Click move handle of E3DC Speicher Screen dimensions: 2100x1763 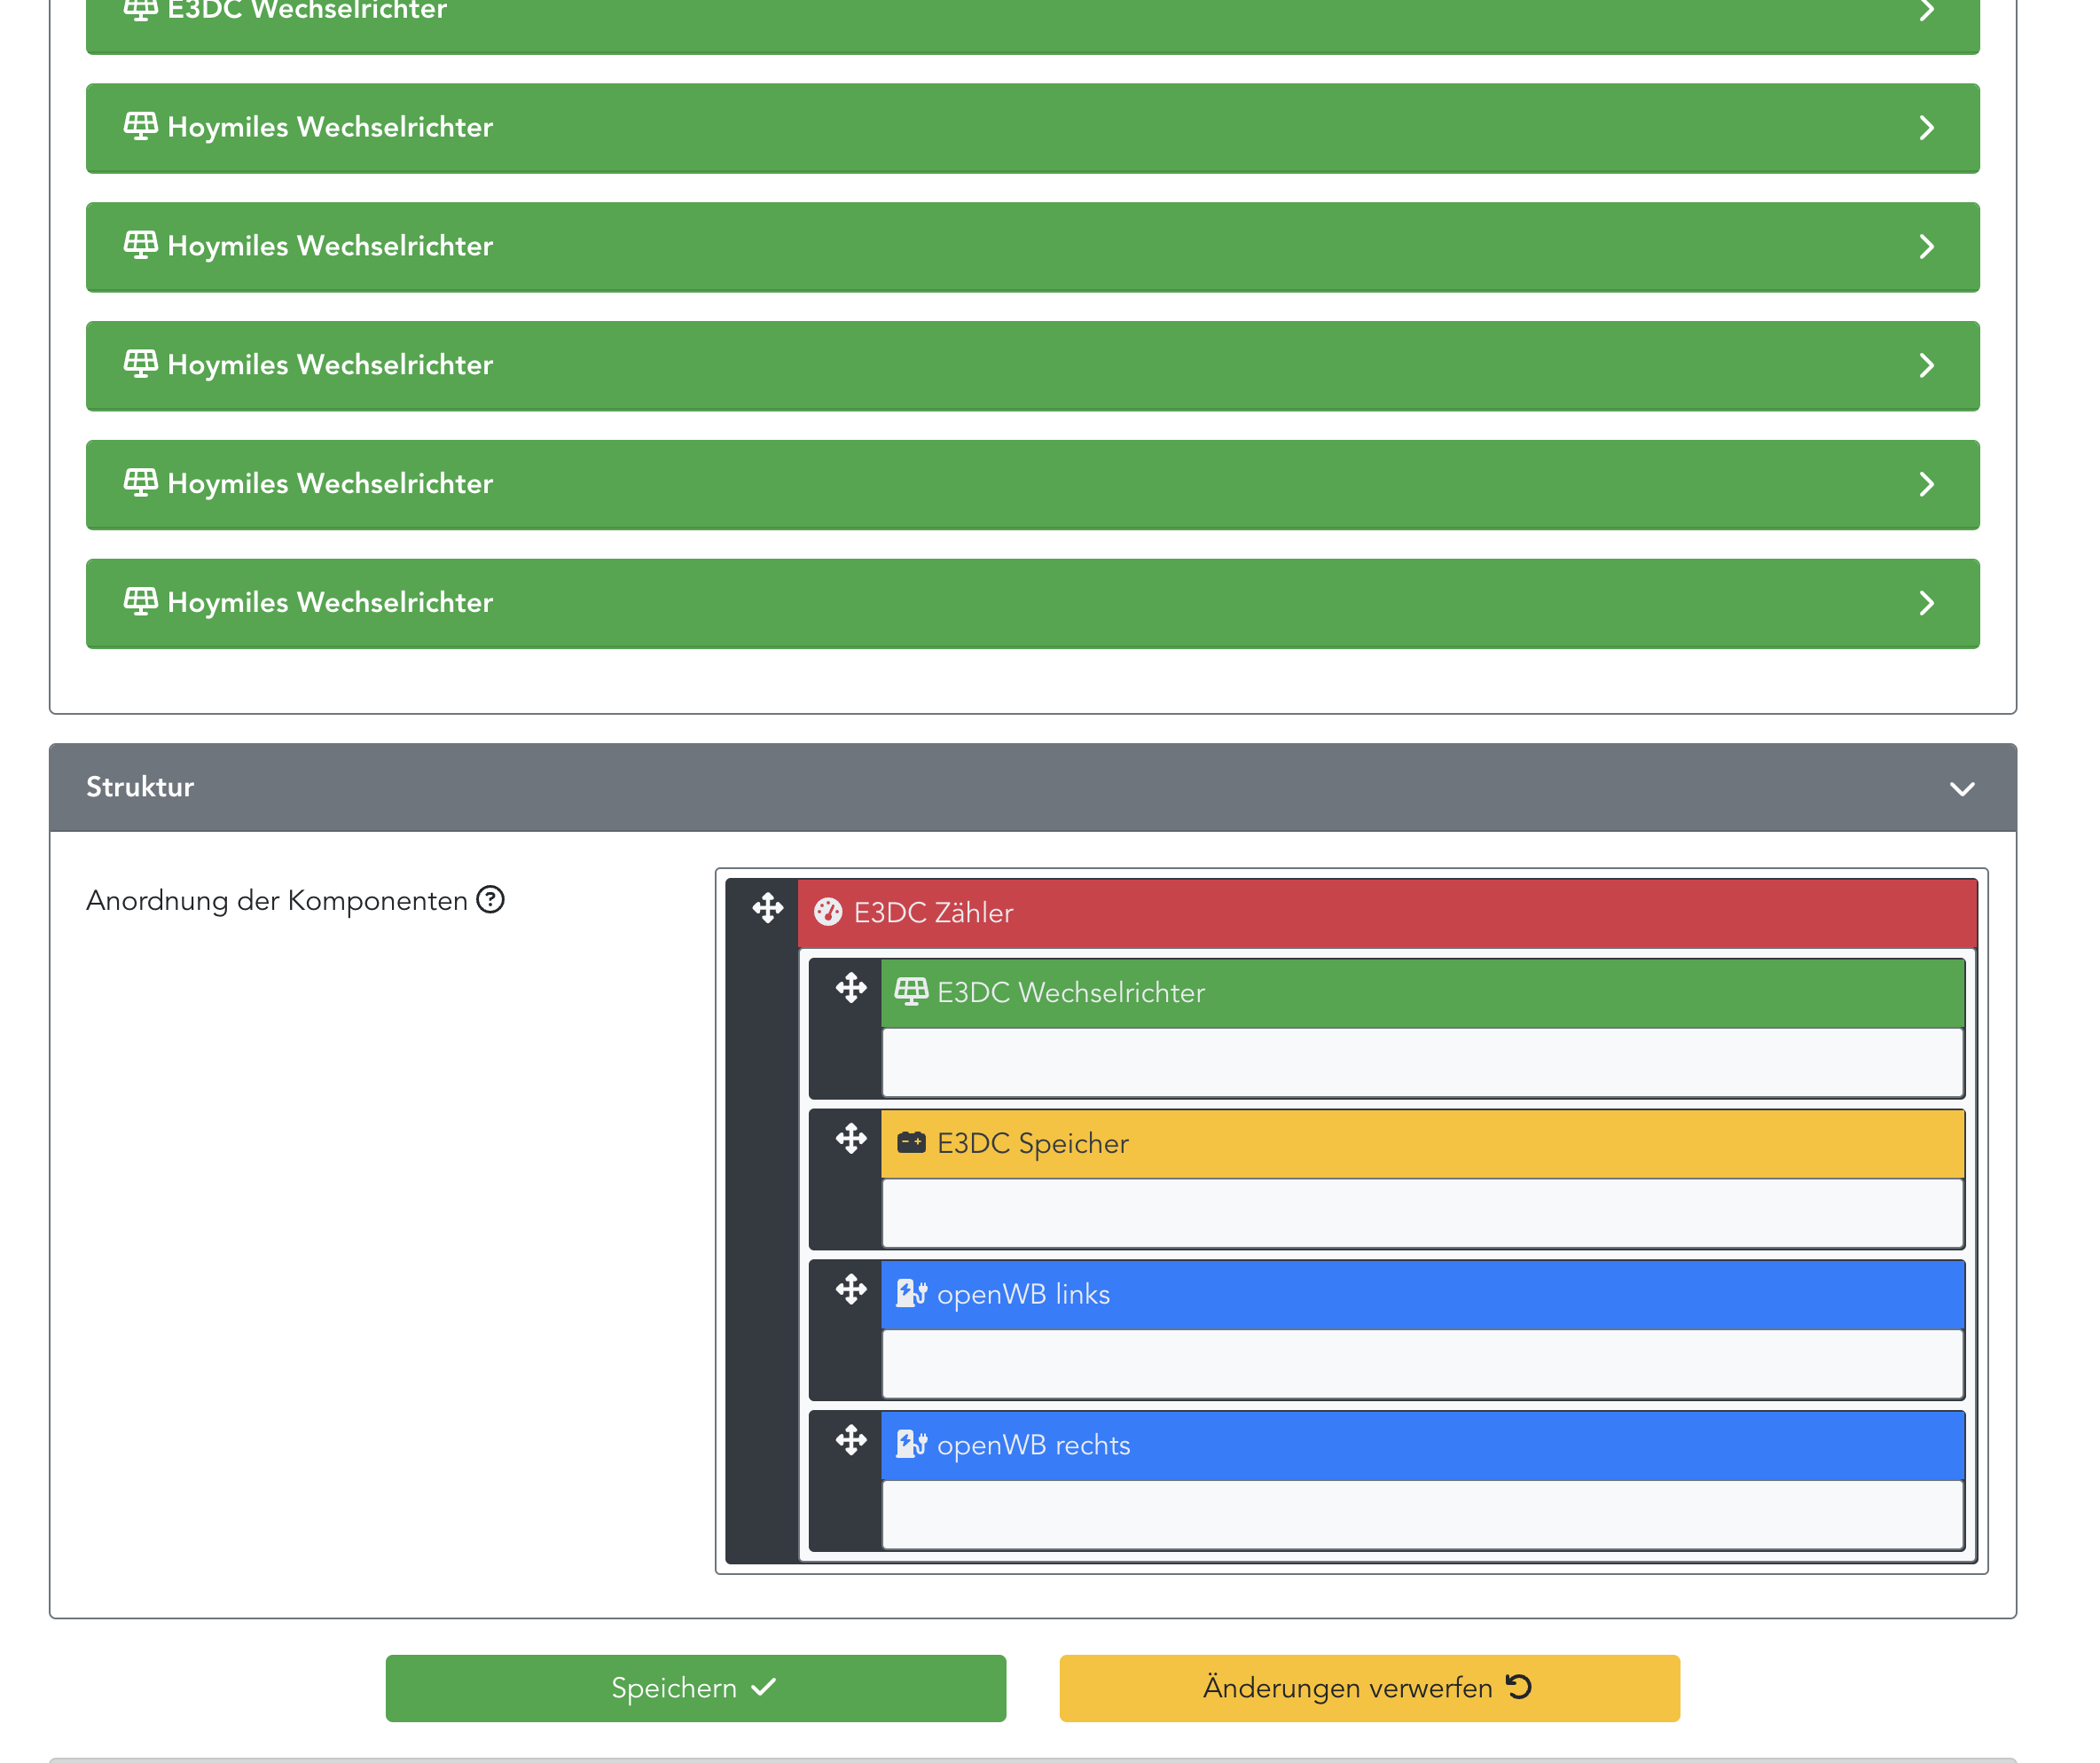coord(851,1138)
